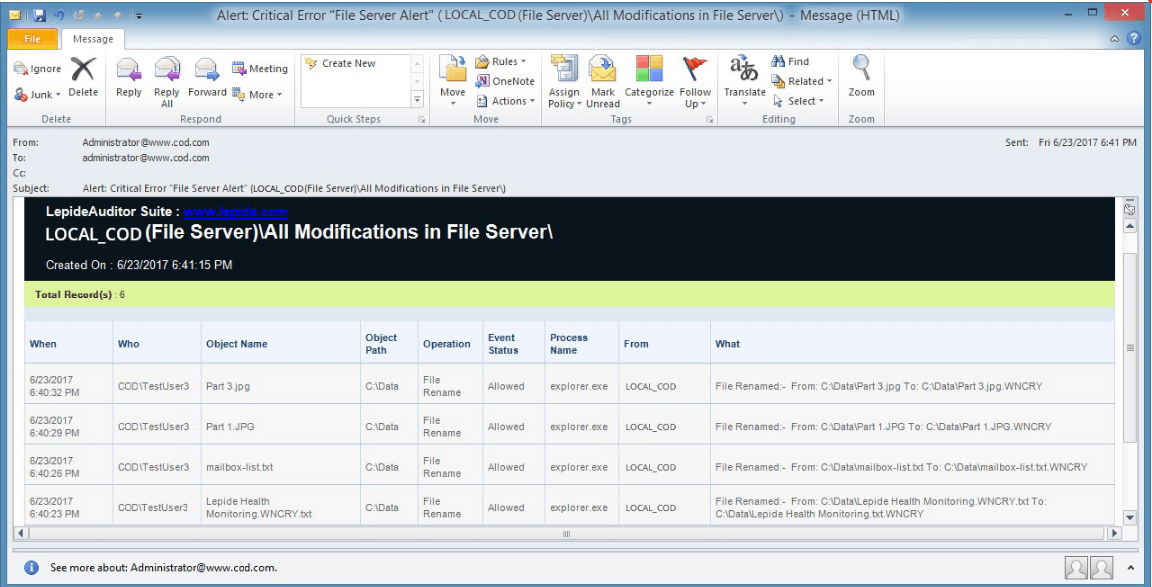Open the Actions dropdown
Viewport: 1152px width, 587px height.
[505, 101]
